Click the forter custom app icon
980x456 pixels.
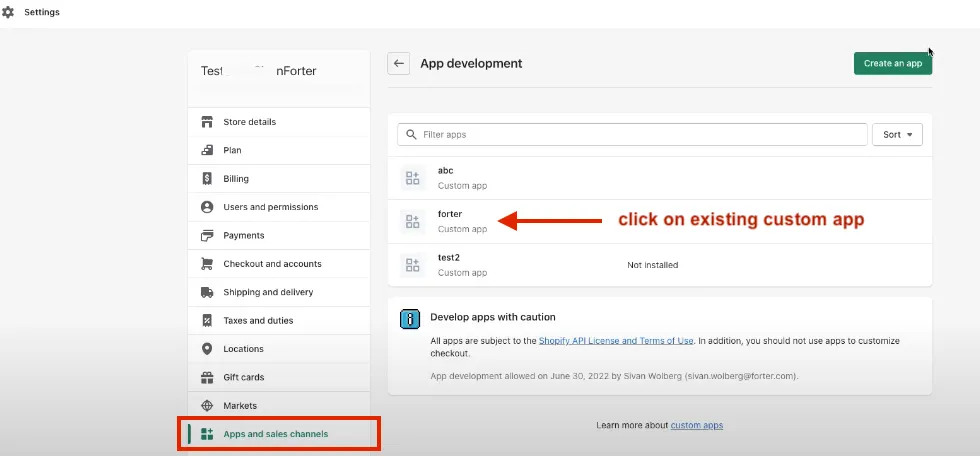(412, 221)
